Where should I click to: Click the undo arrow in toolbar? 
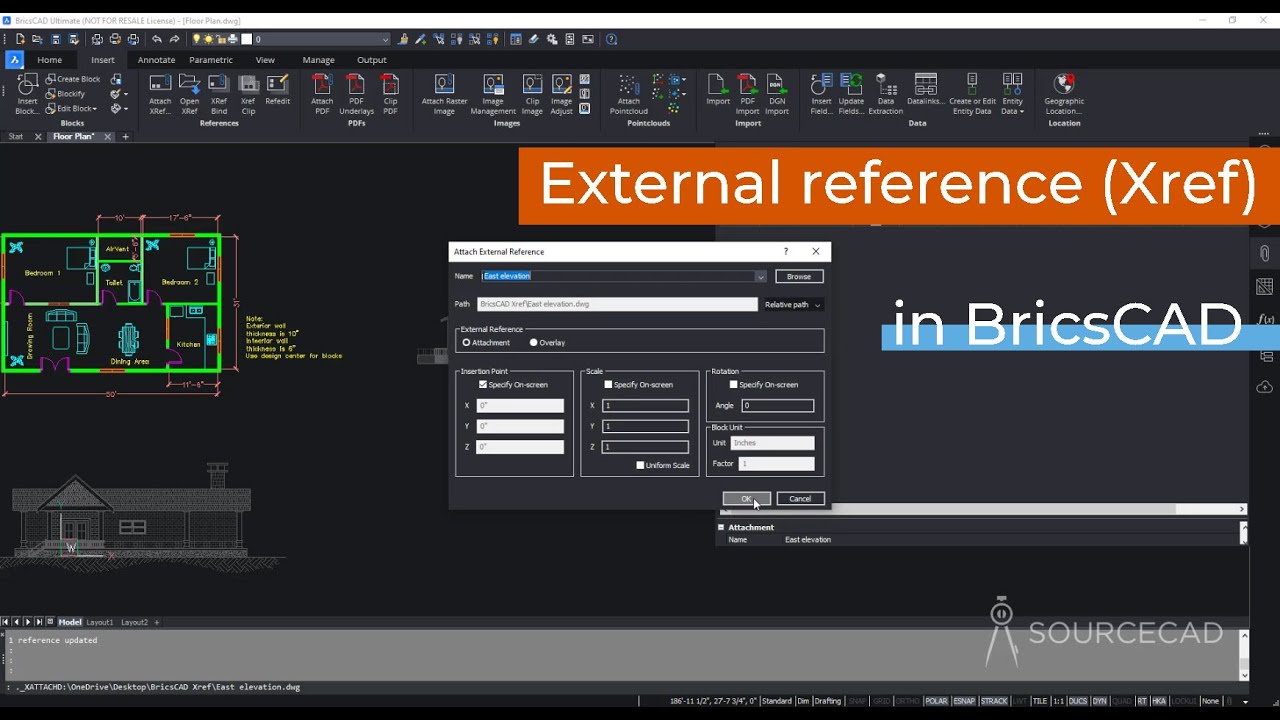coord(157,39)
